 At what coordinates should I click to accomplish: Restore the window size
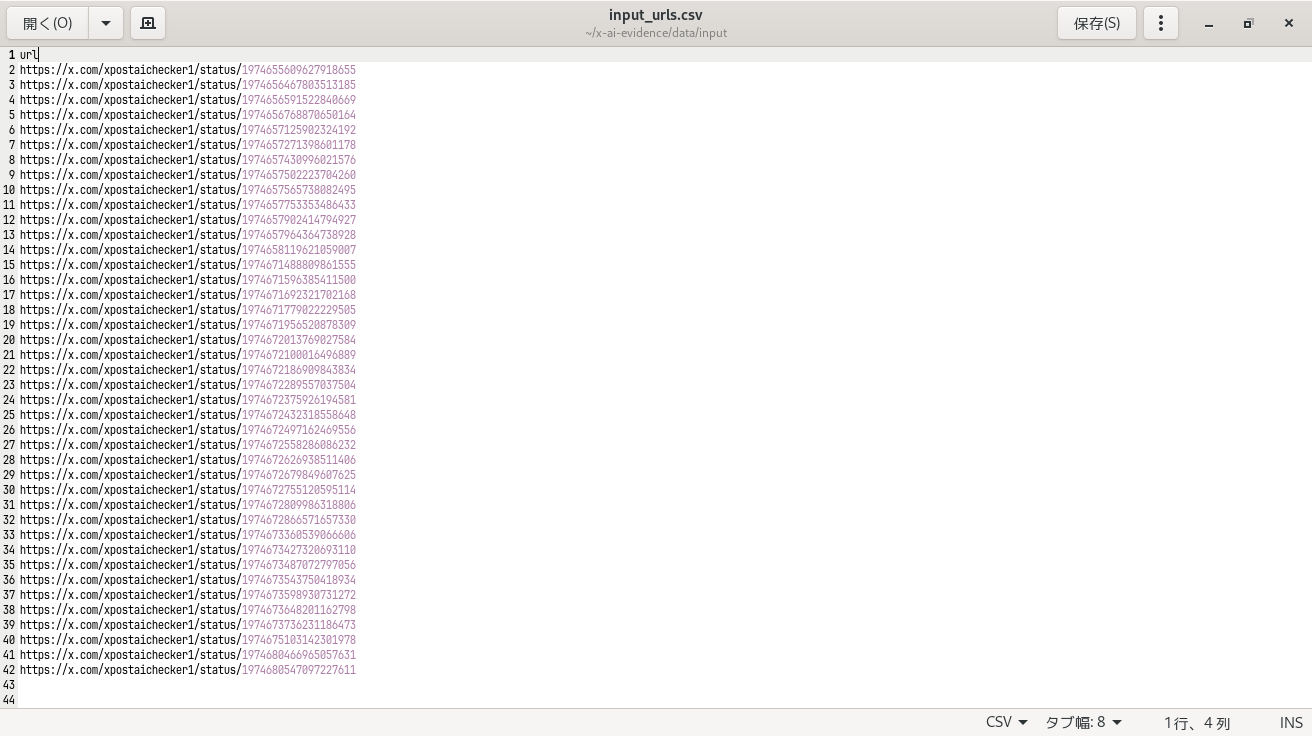[1248, 23]
